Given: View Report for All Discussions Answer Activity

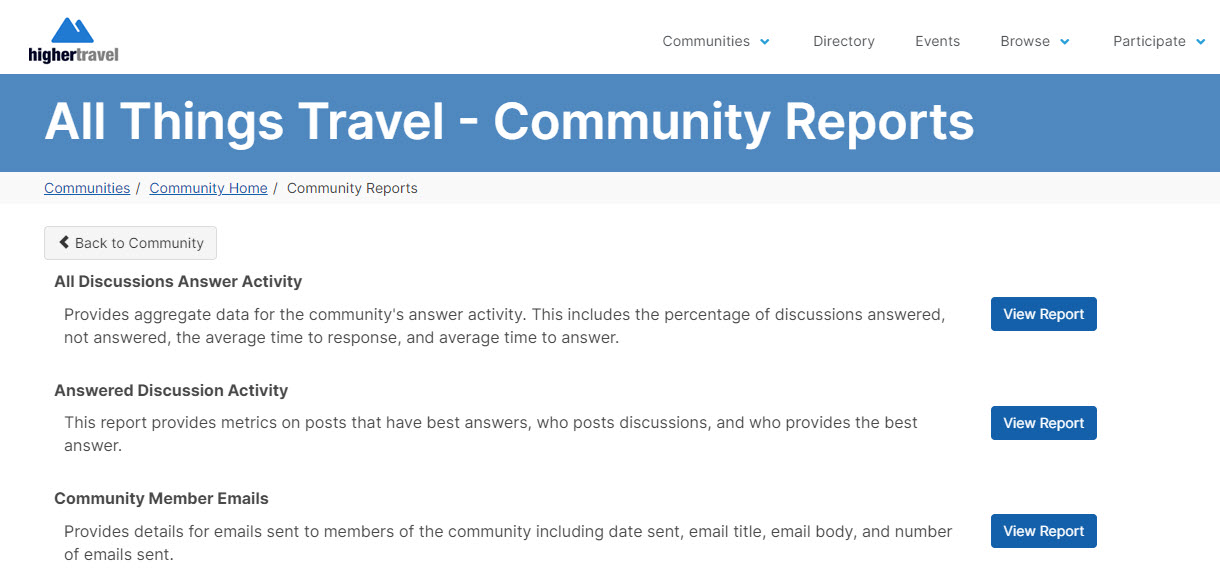Looking at the screenshot, I should pyautogui.click(x=1043, y=314).
